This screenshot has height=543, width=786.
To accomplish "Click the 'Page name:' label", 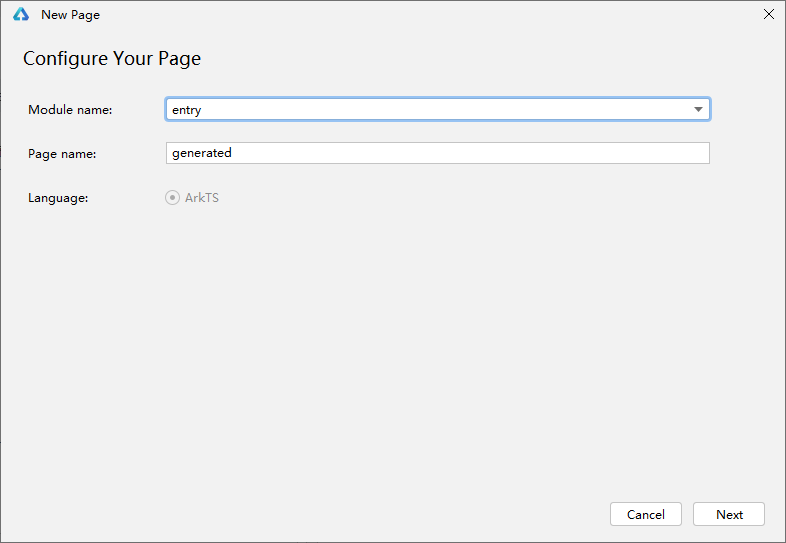I will coord(62,154).
